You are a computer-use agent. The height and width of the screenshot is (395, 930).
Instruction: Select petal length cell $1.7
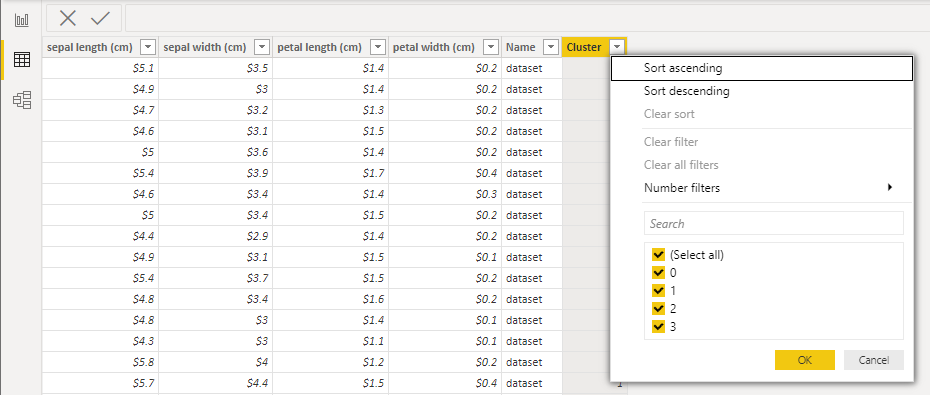330,173
